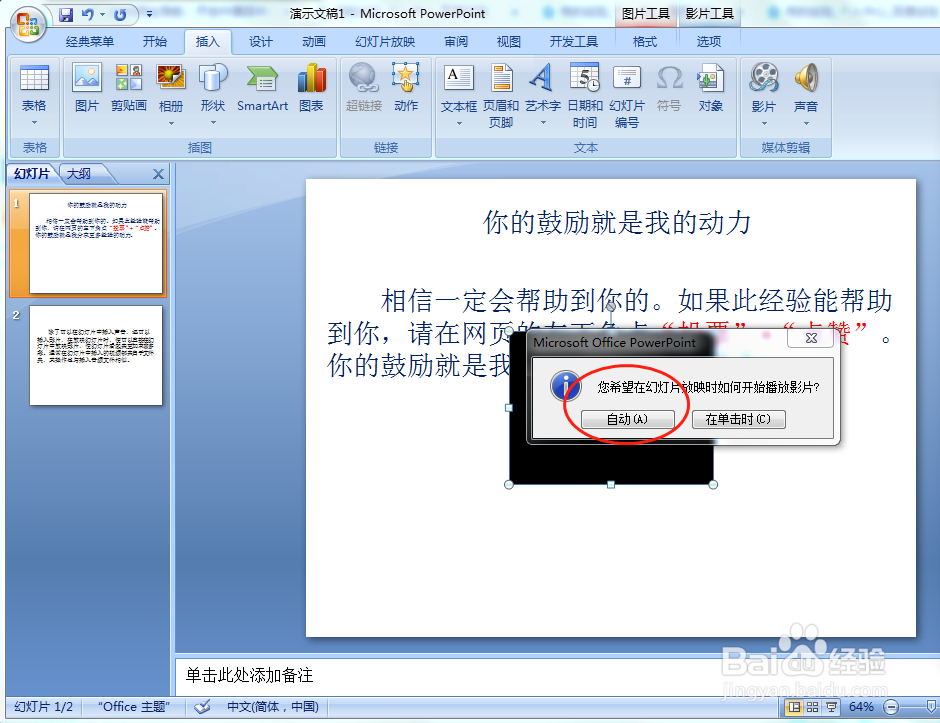Viewport: 940px width, 723px height.
Task: Click the slide title 你的鼓励就是我的动力
Action: 617,222
